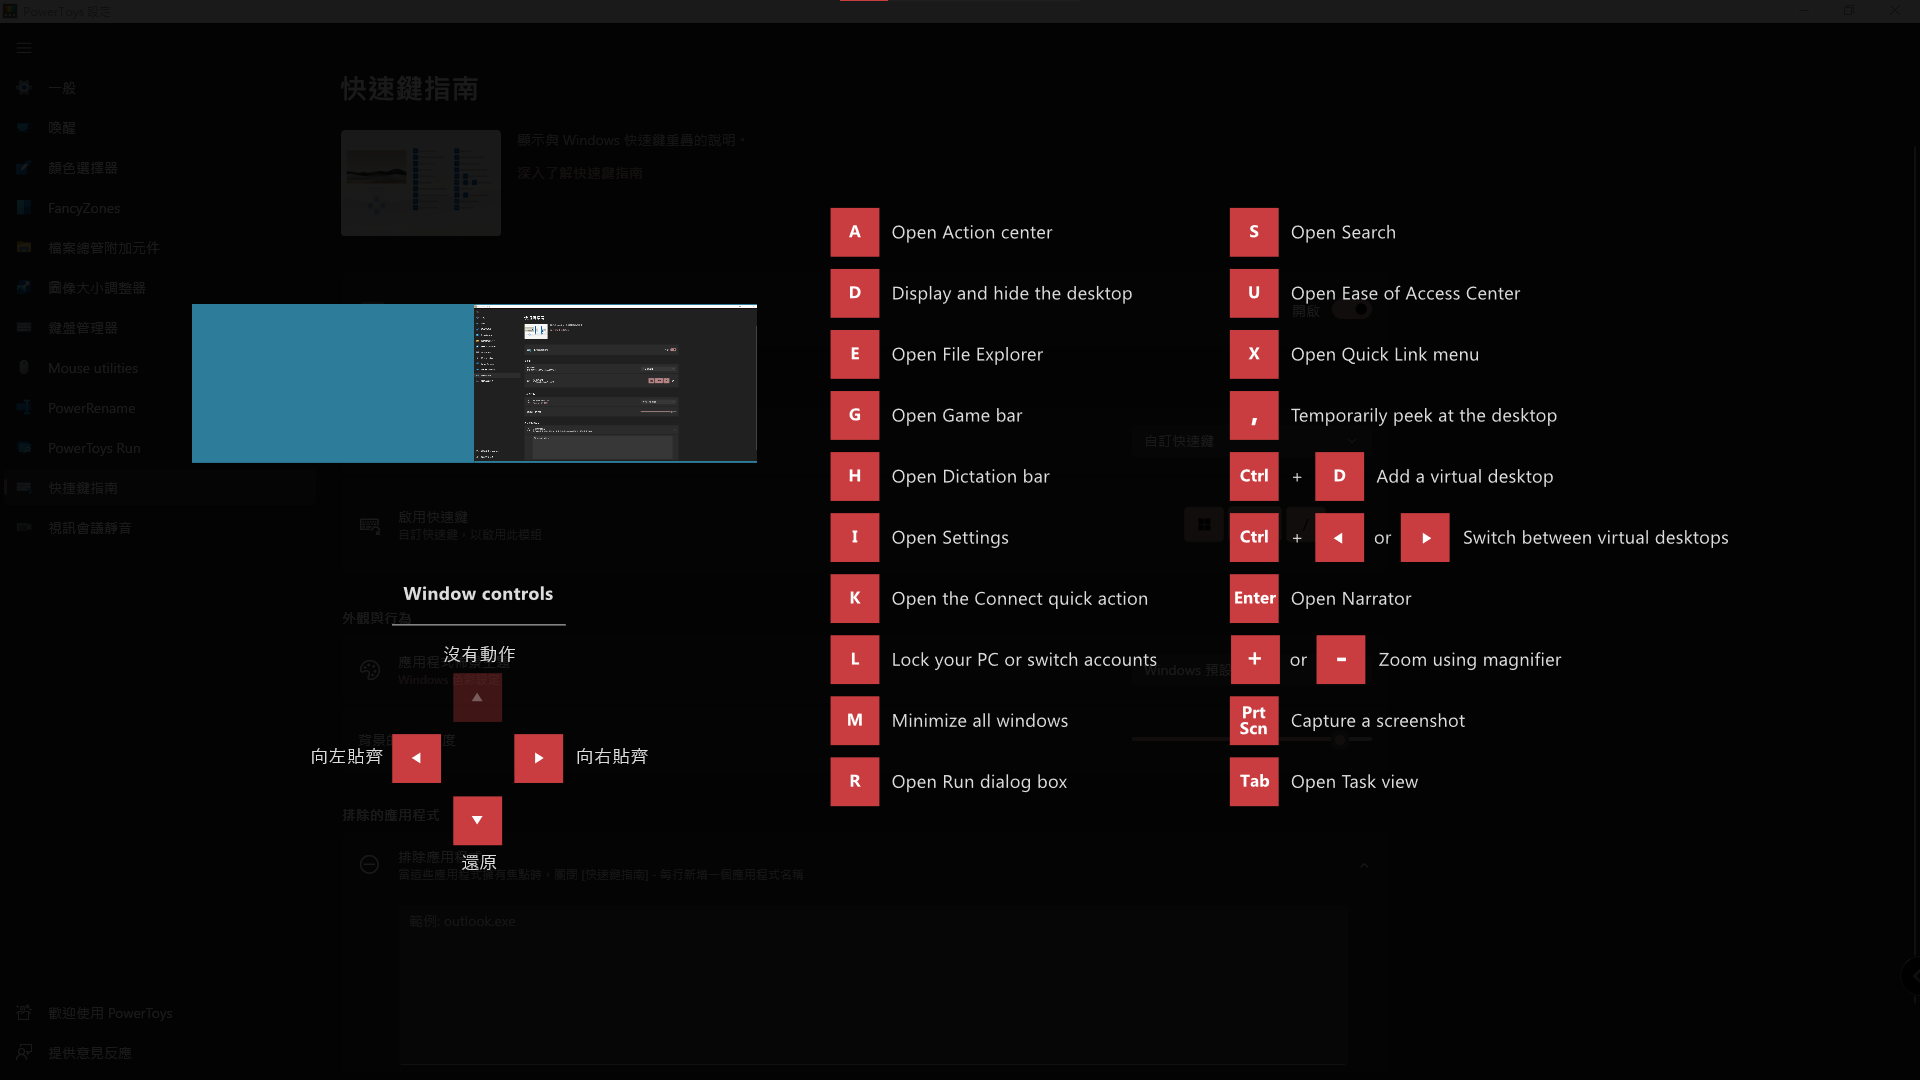The image size is (1920, 1080).
Task: Click the Prt Scn key tile for screenshot
Action: click(x=1254, y=720)
